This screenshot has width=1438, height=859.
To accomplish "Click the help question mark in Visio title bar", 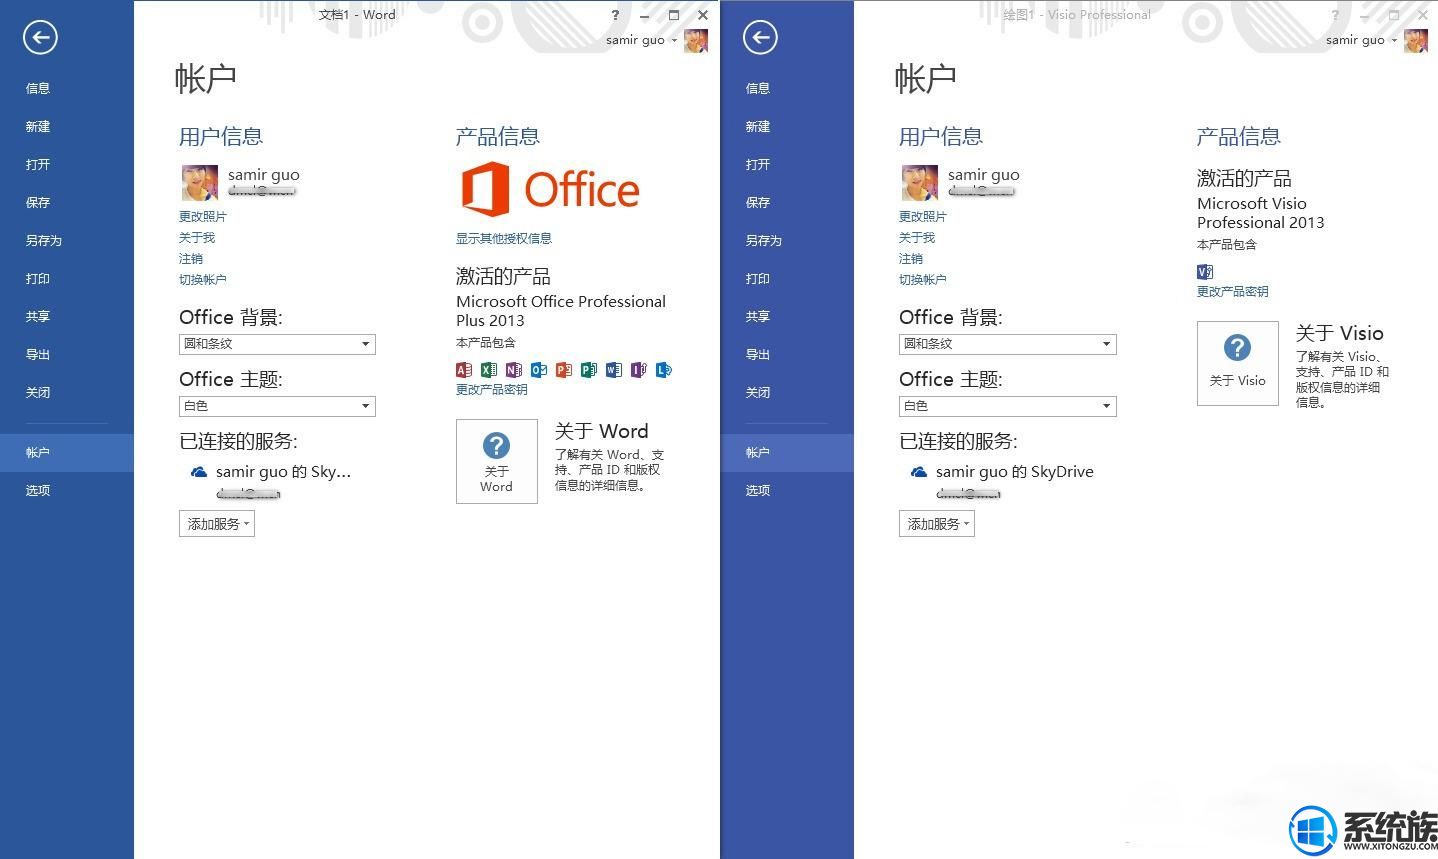I will point(1335,15).
